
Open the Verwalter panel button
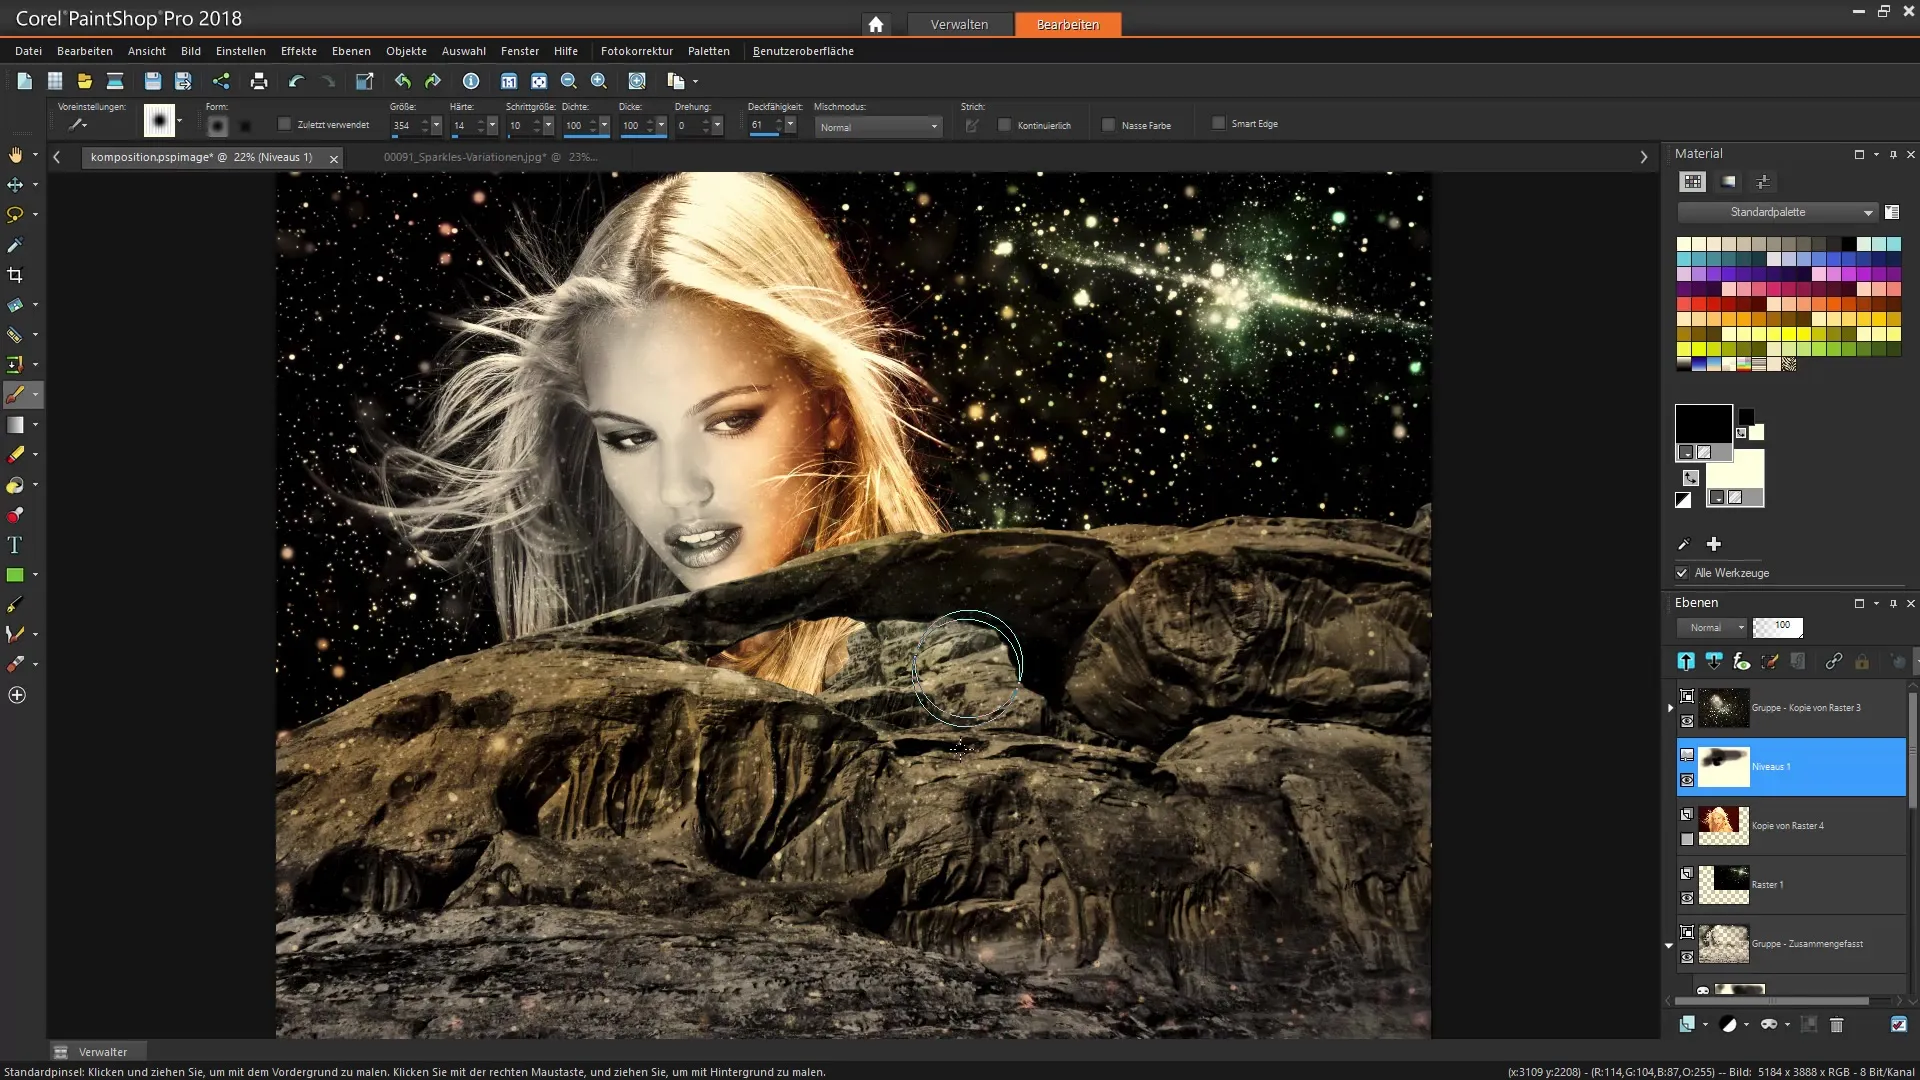(x=97, y=1052)
